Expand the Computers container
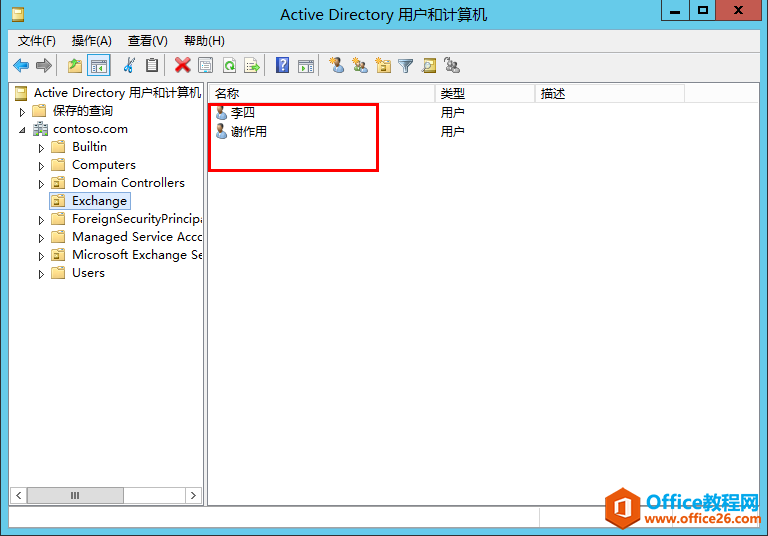Screen dimensions: 768x536 pos(41,166)
